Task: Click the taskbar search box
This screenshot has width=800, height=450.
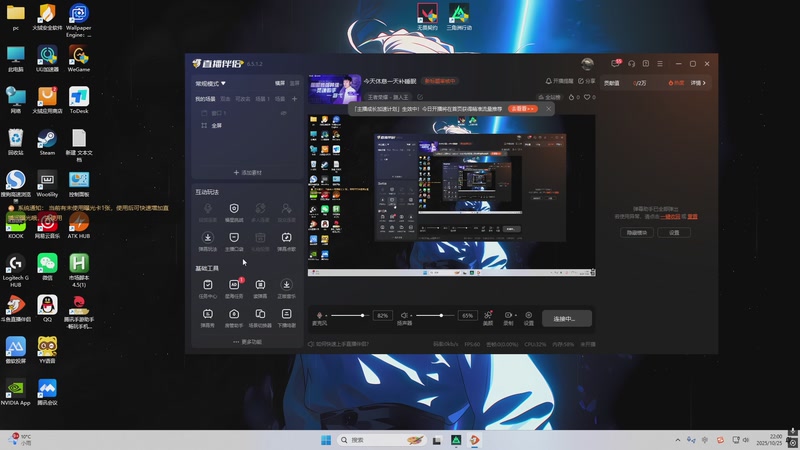Action: (381, 440)
